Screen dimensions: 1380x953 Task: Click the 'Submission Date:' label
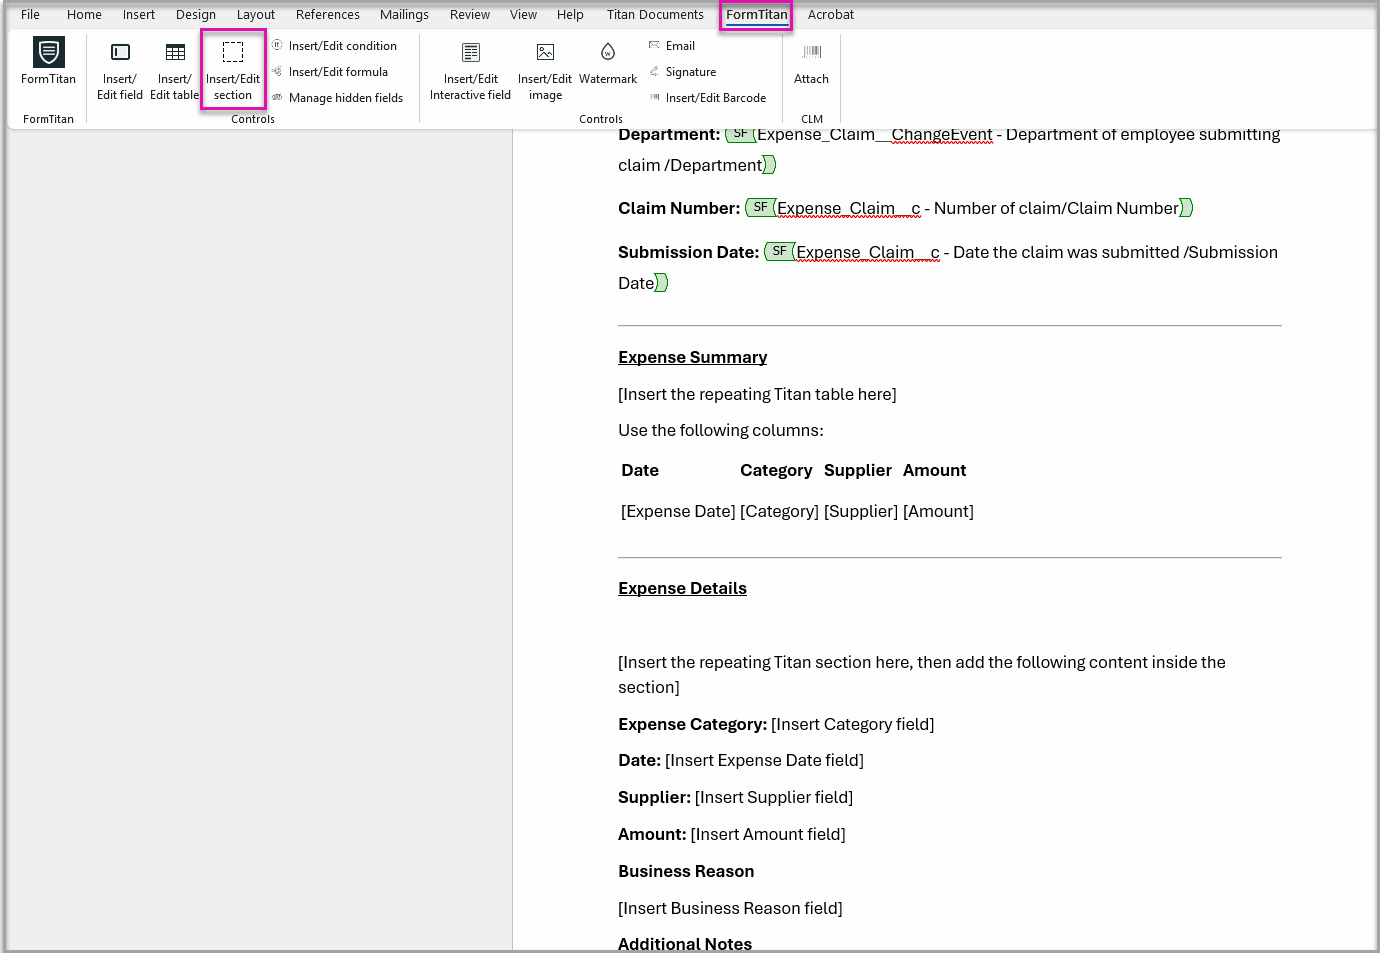689,252
